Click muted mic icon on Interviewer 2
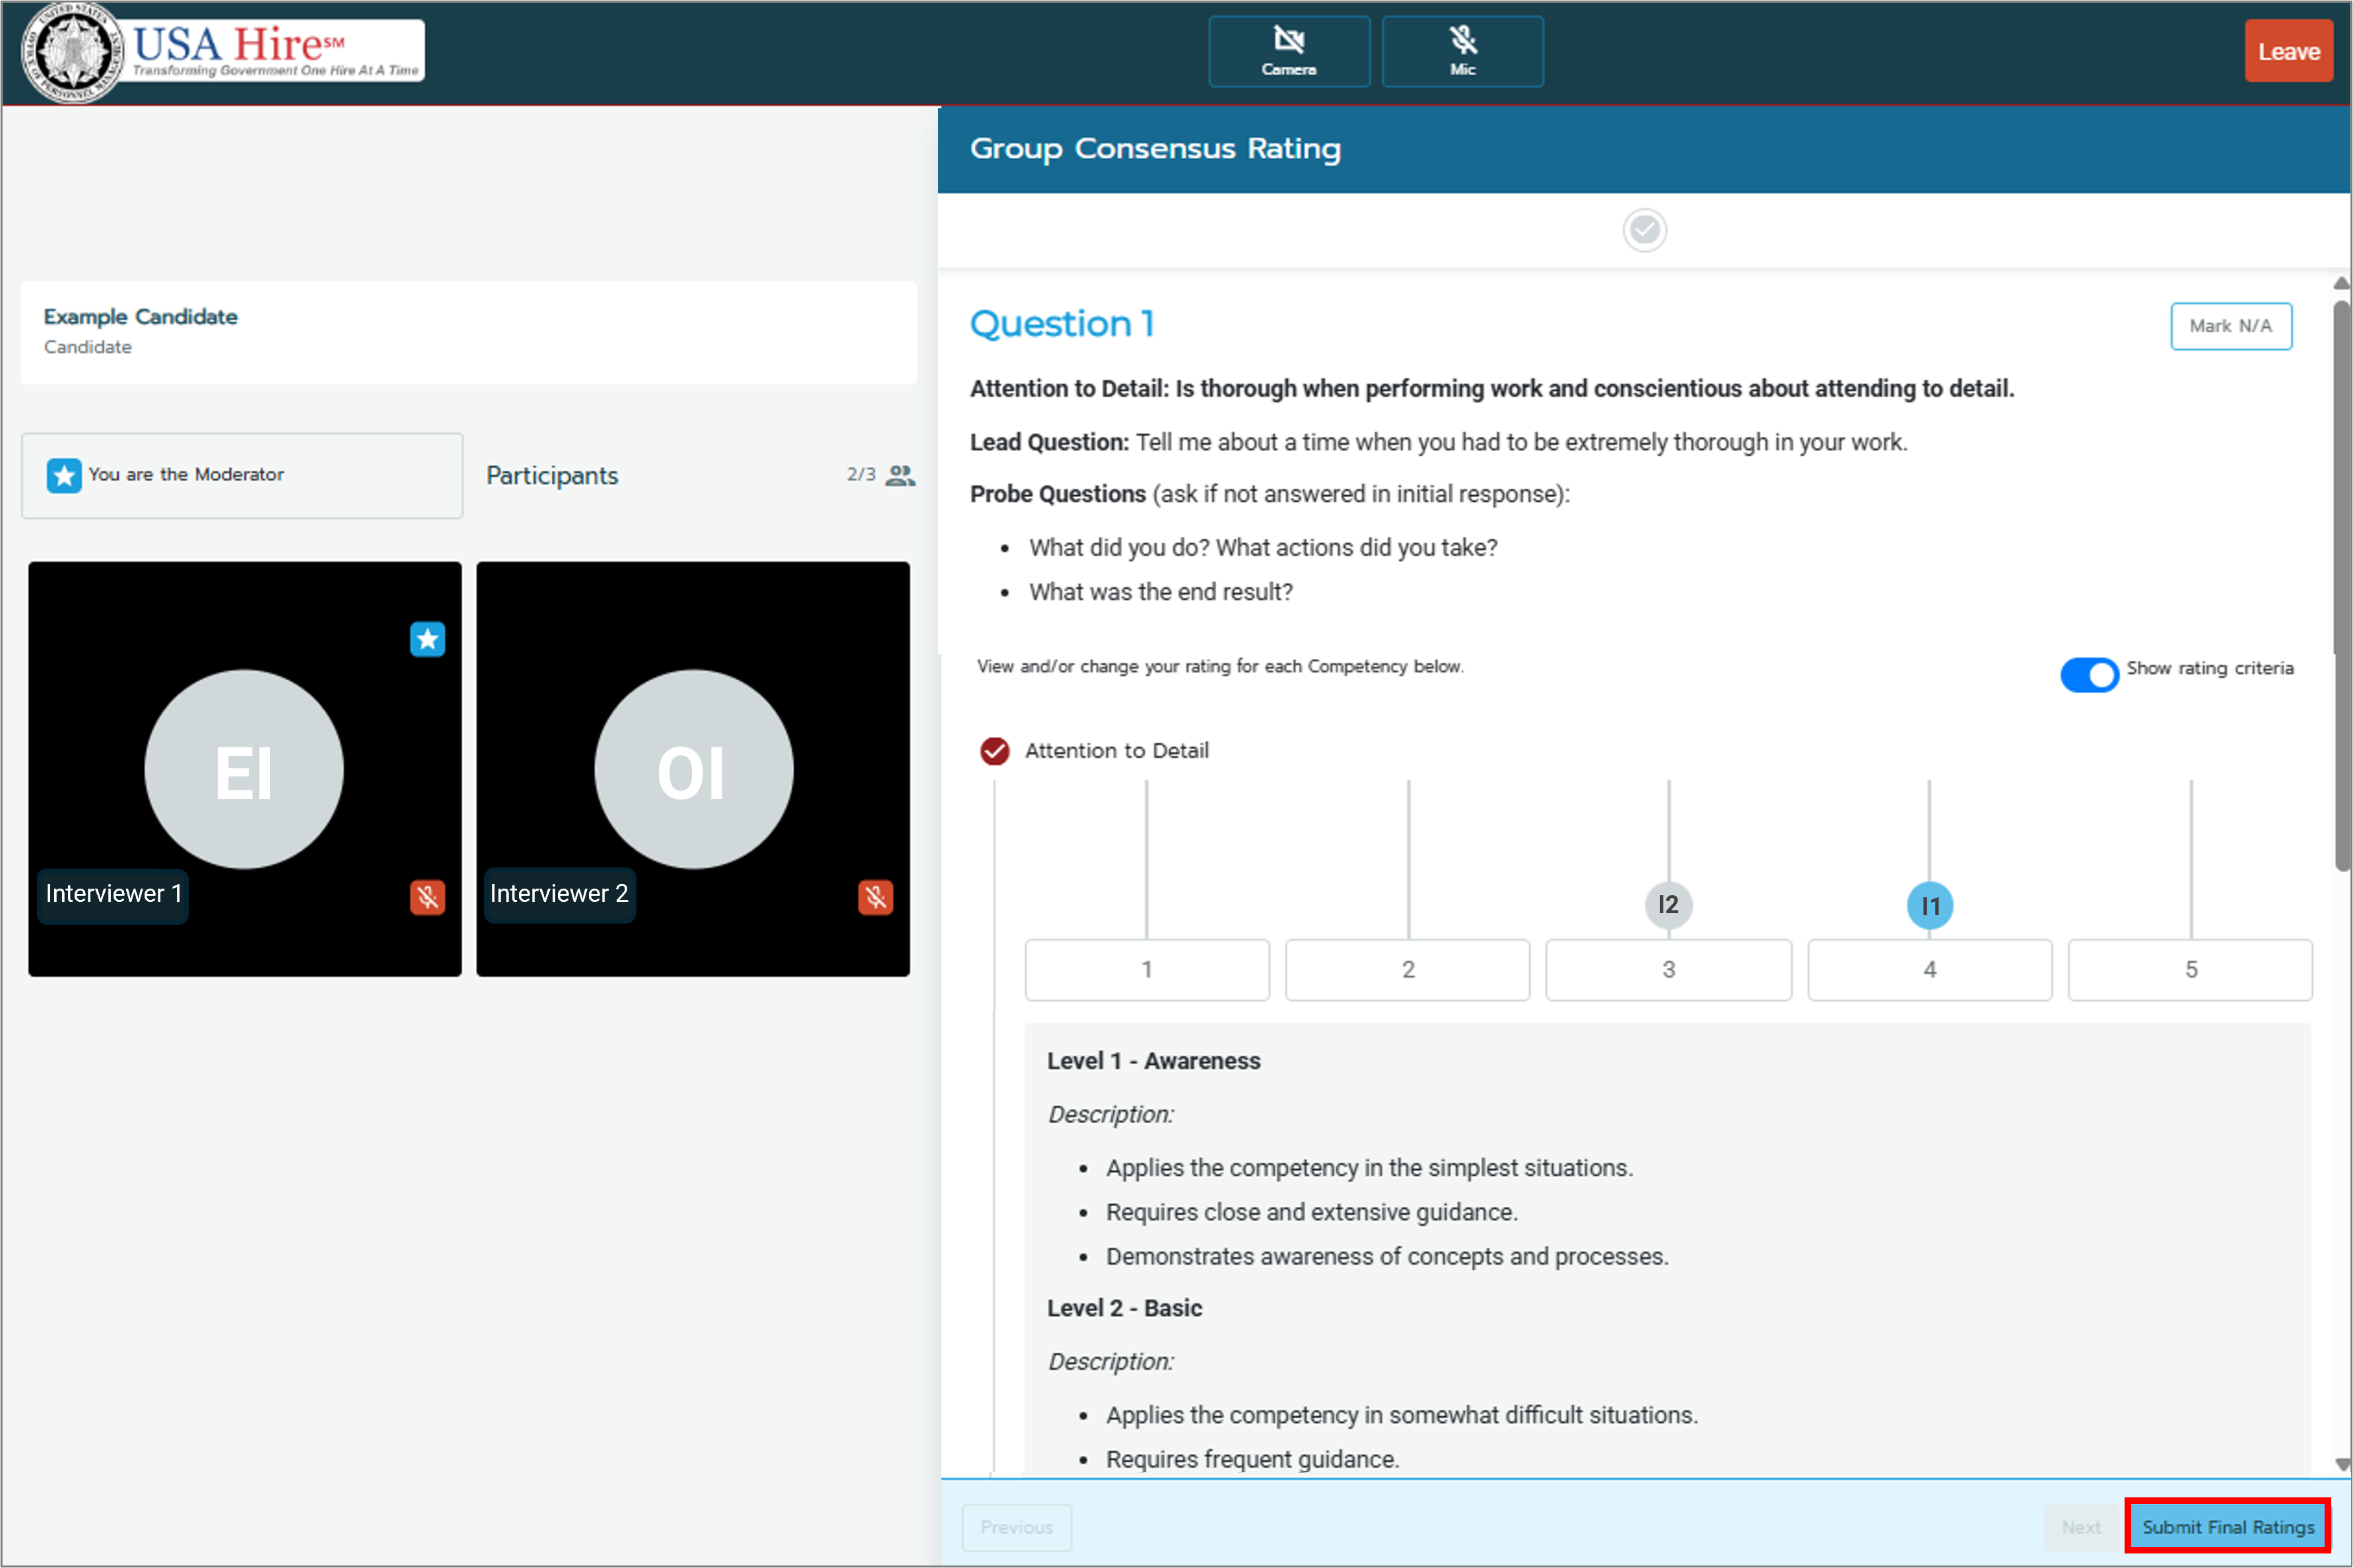The image size is (2353, 1568). [875, 897]
